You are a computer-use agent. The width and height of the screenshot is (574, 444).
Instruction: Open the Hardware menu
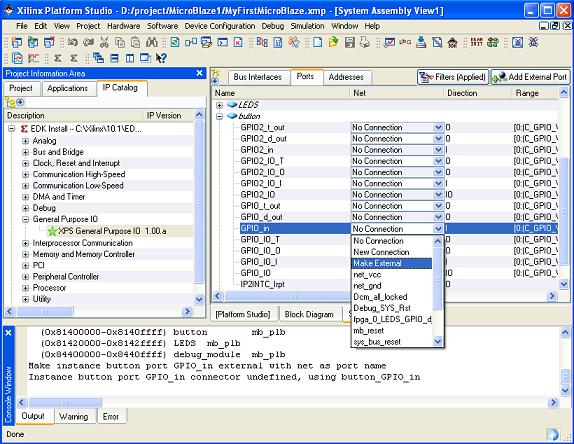tap(123, 26)
